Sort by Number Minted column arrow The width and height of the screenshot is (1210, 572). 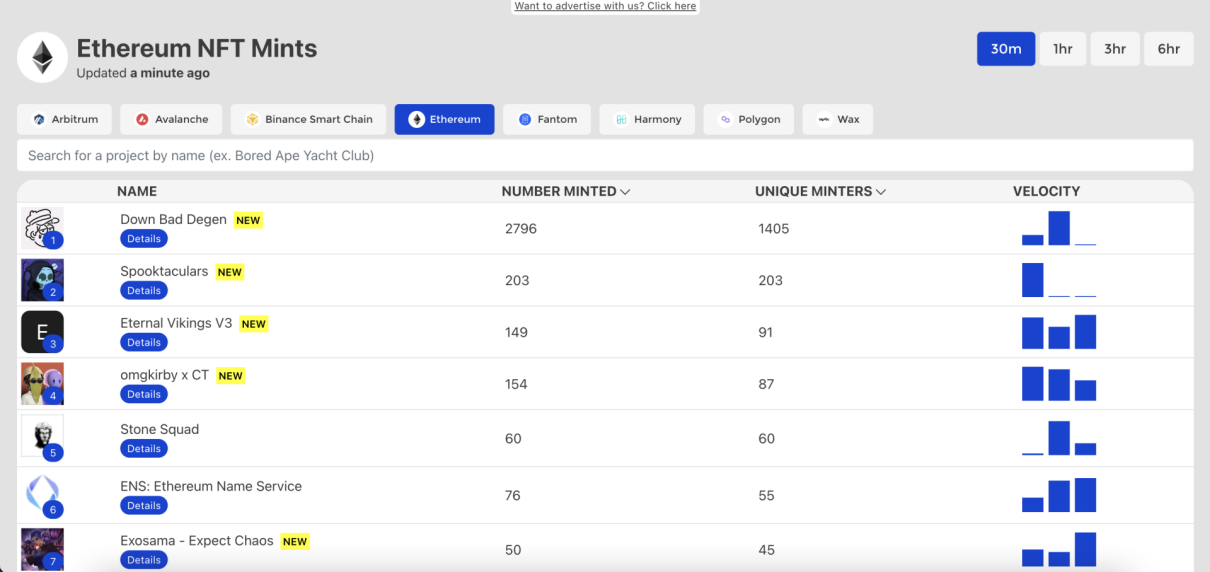tap(625, 192)
